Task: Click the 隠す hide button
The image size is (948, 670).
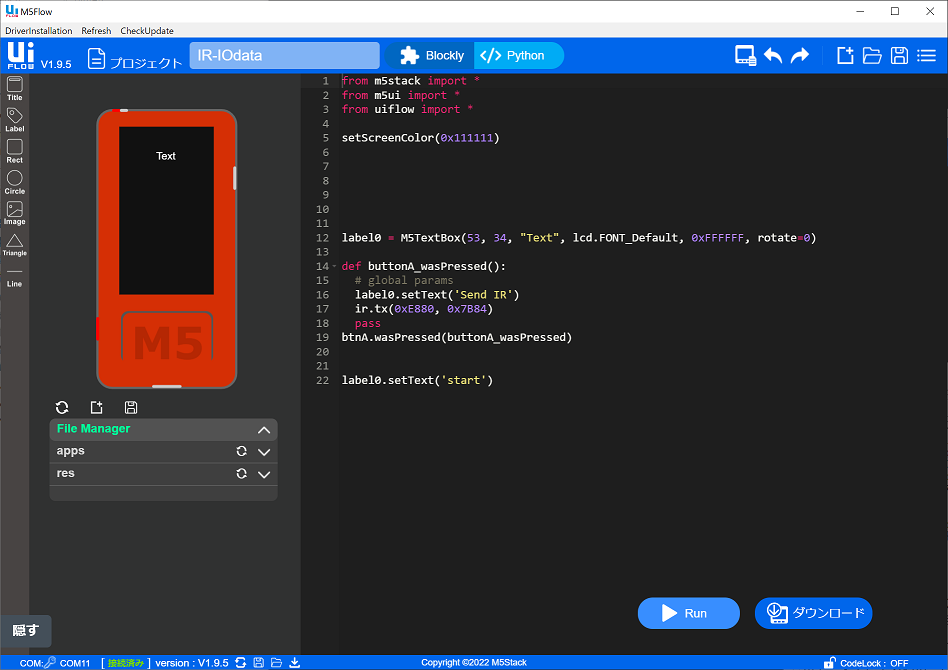Action: click(25, 631)
